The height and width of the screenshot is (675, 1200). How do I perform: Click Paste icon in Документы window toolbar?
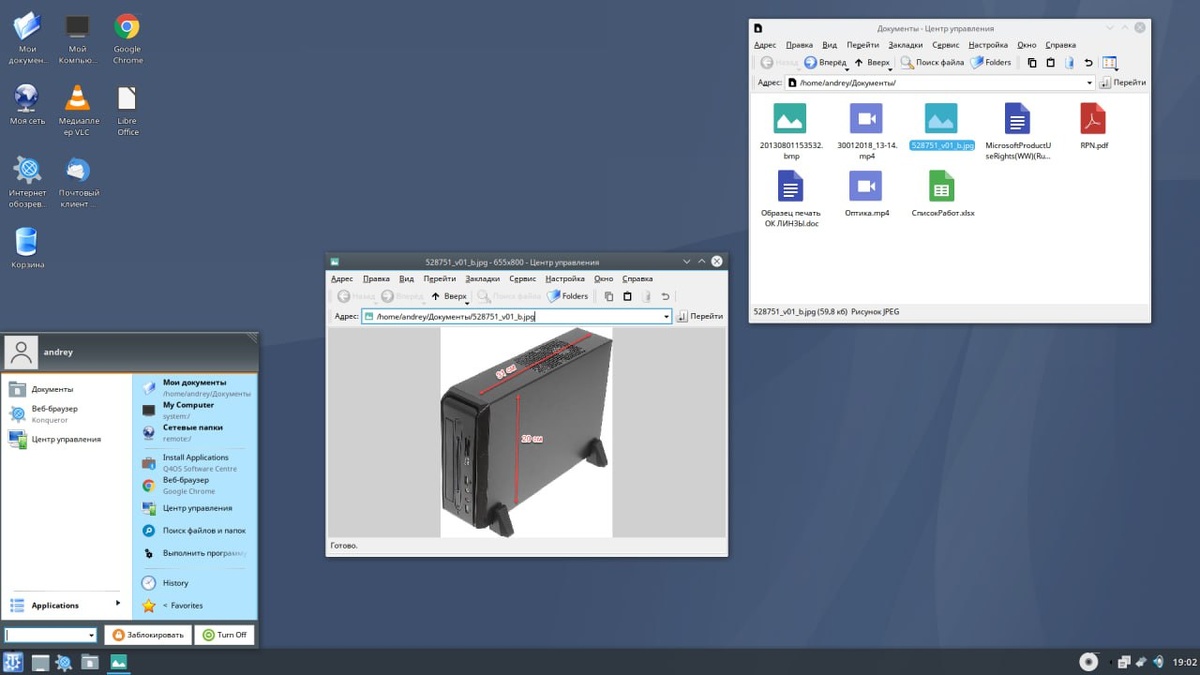click(1050, 63)
